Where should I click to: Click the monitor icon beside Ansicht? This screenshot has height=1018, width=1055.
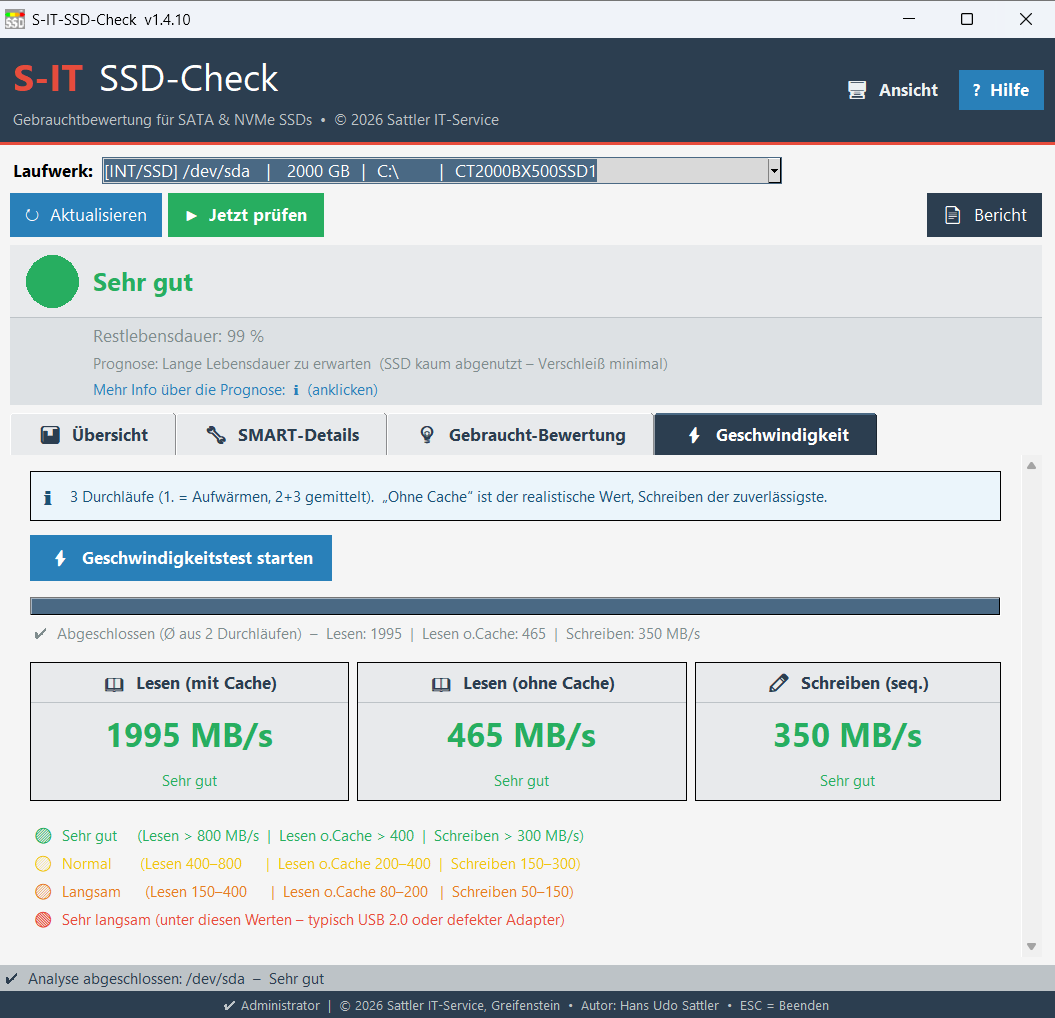pos(857,90)
